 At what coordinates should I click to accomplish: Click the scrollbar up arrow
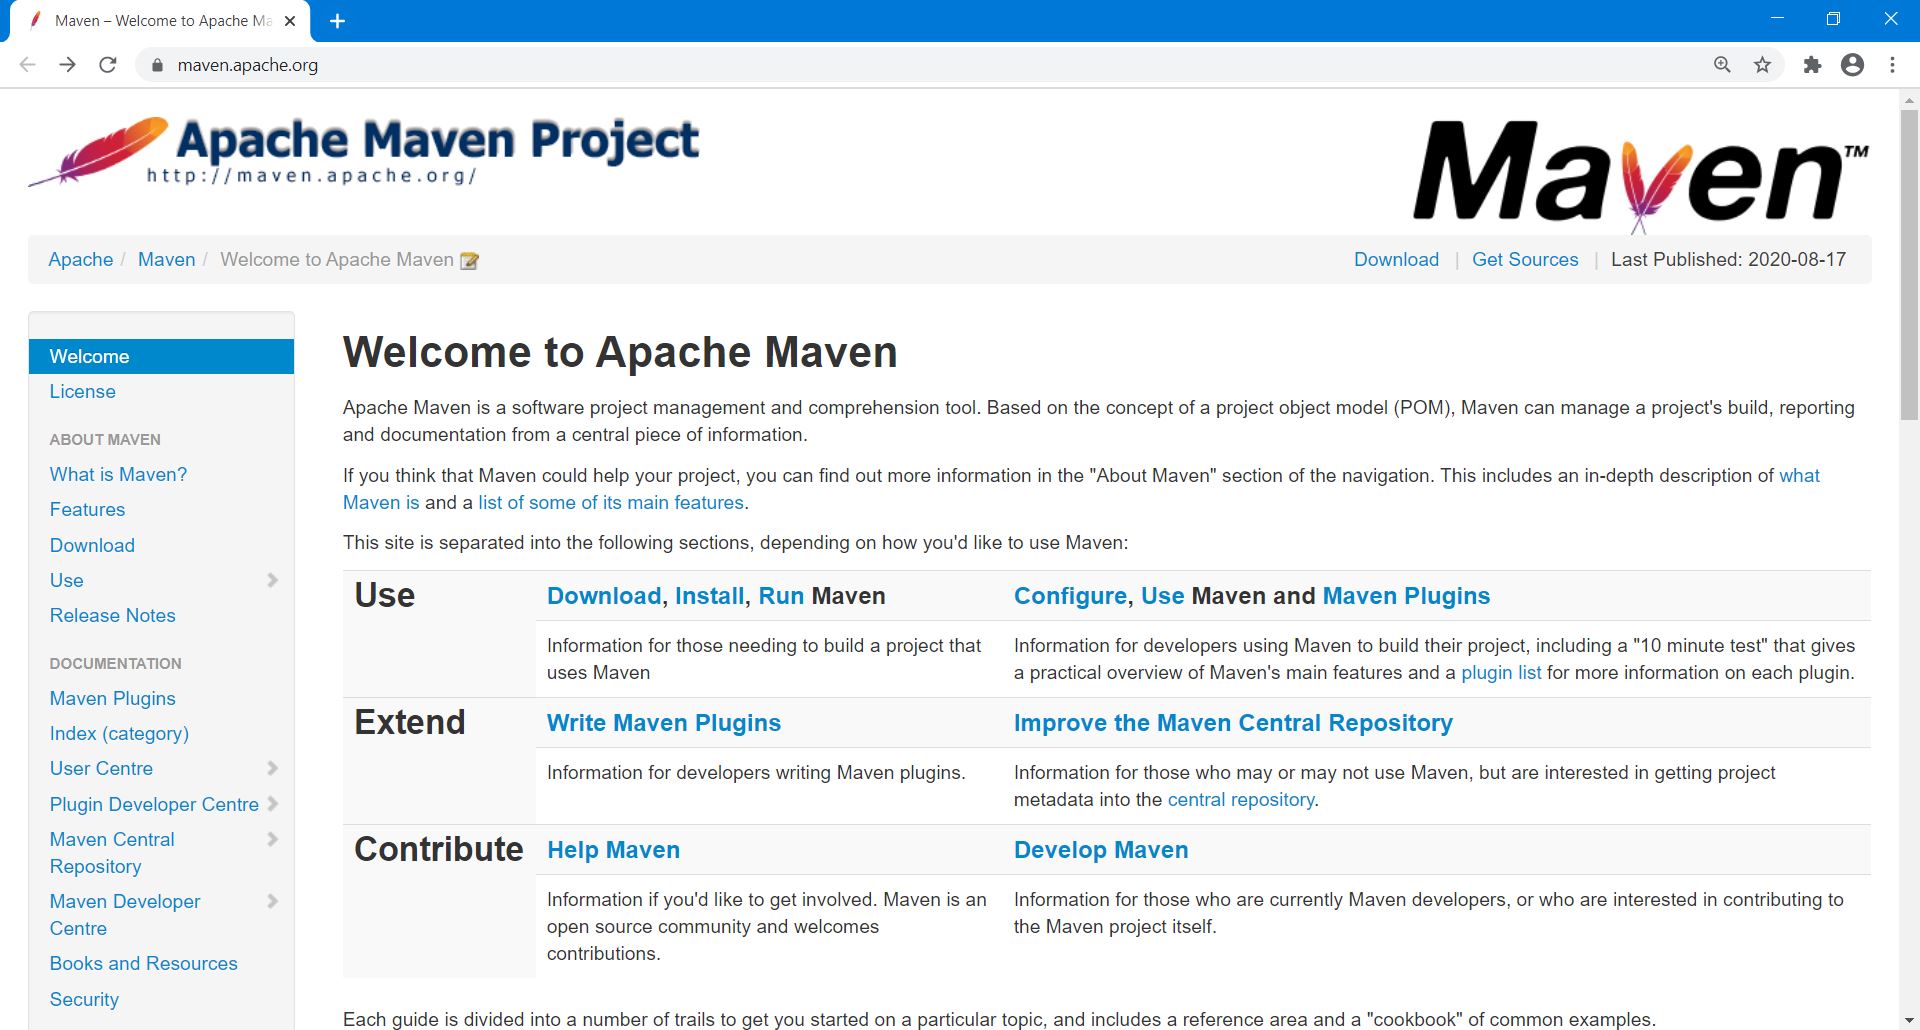pyautogui.click(x=1909, y=100)
